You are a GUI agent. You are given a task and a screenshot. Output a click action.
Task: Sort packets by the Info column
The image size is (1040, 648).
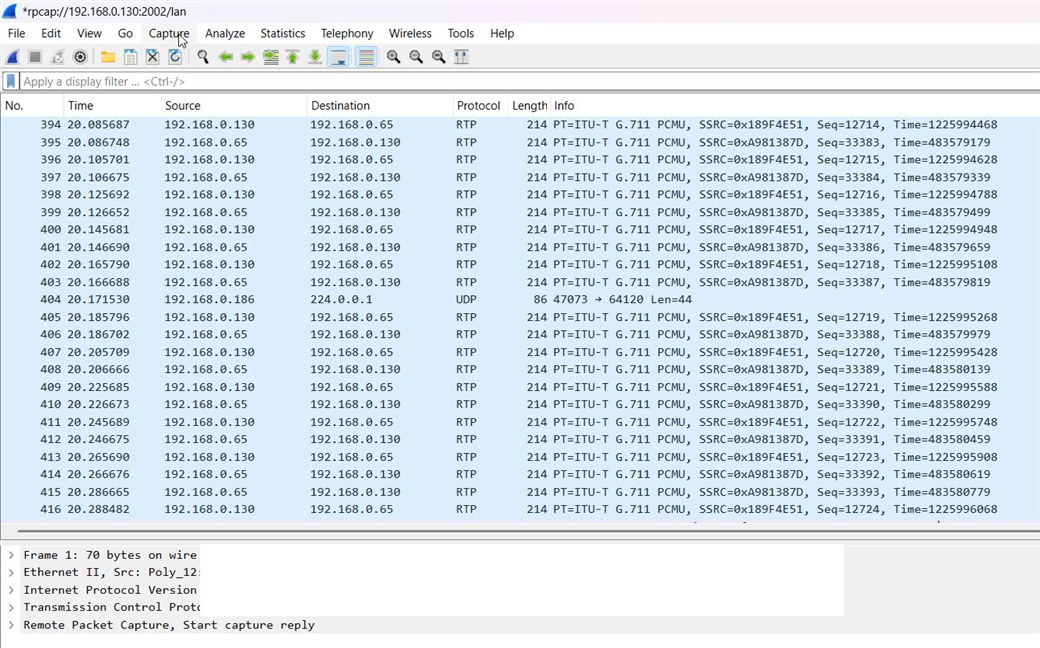795,105
